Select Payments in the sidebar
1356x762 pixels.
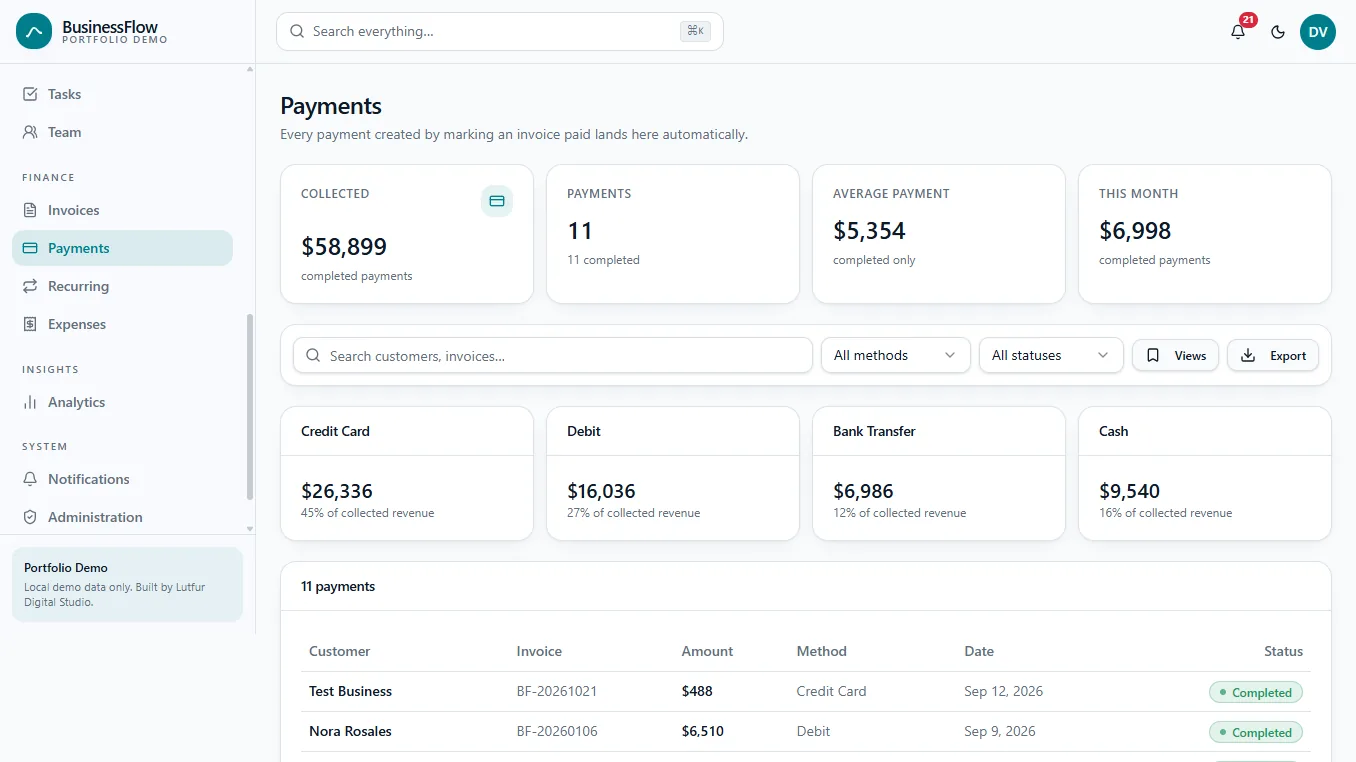pyautogui.click(x=122, y=248)
